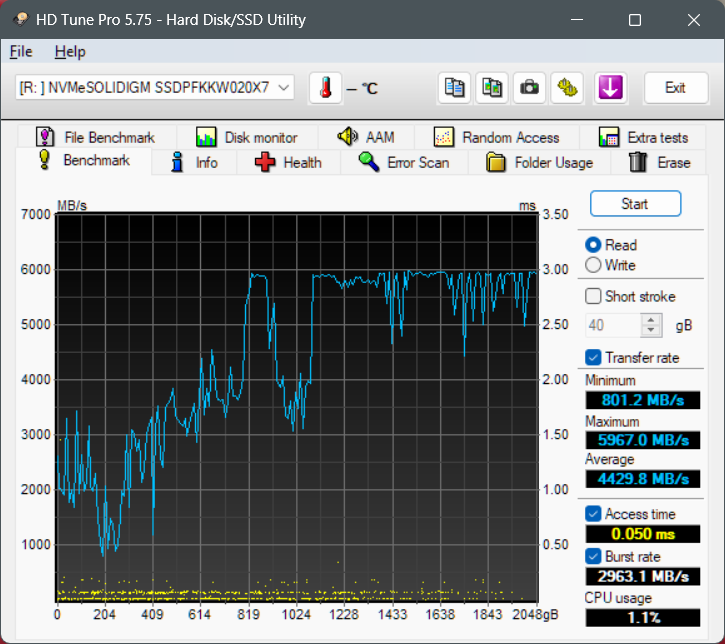Start the benchmark test
Screen dimensions: 725x644
coord(635,204)
